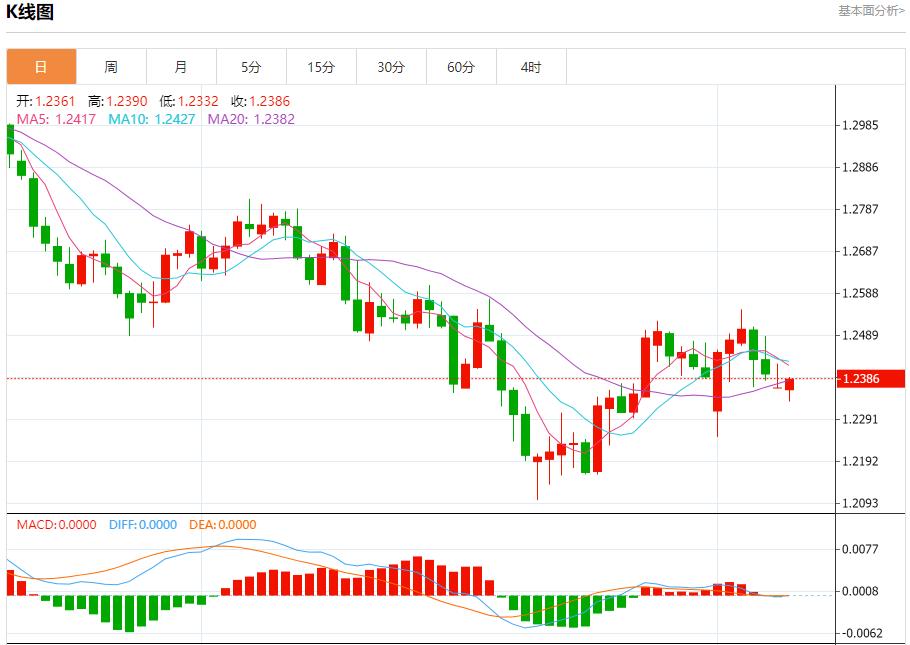Click the MACD indicator value label
This screenshot has height=645, width=910.
coord(56,525)
